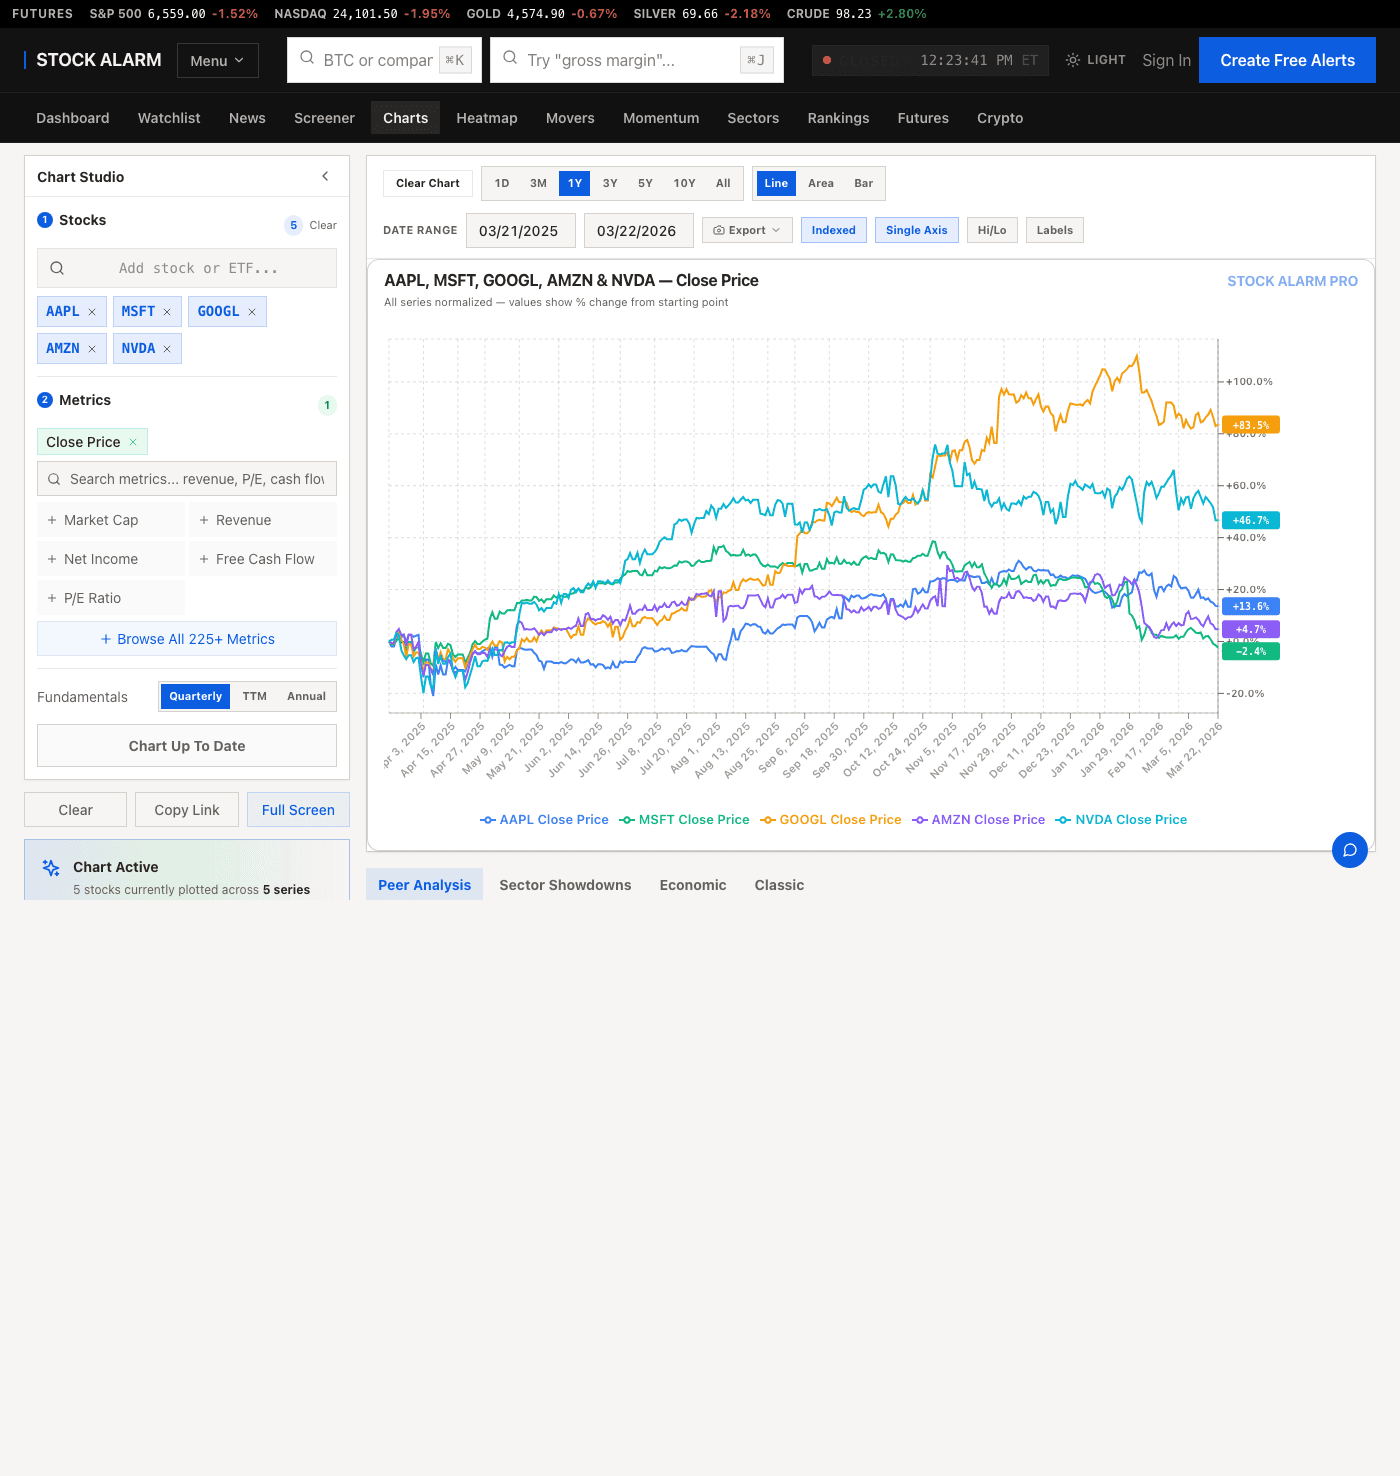Switch chart type to Bar
This screenshot has width=1400, height=1476.
tap(863, 183)
